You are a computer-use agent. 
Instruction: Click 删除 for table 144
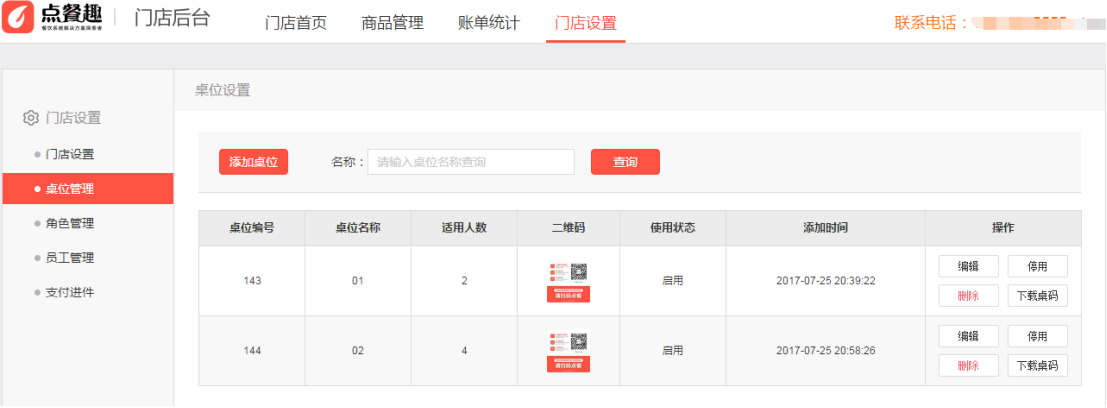969,366
